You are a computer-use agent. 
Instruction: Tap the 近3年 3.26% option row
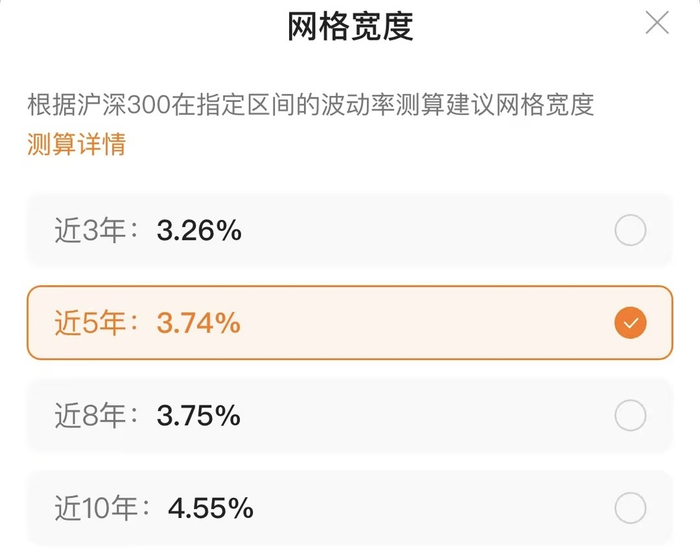pos(400,232)
